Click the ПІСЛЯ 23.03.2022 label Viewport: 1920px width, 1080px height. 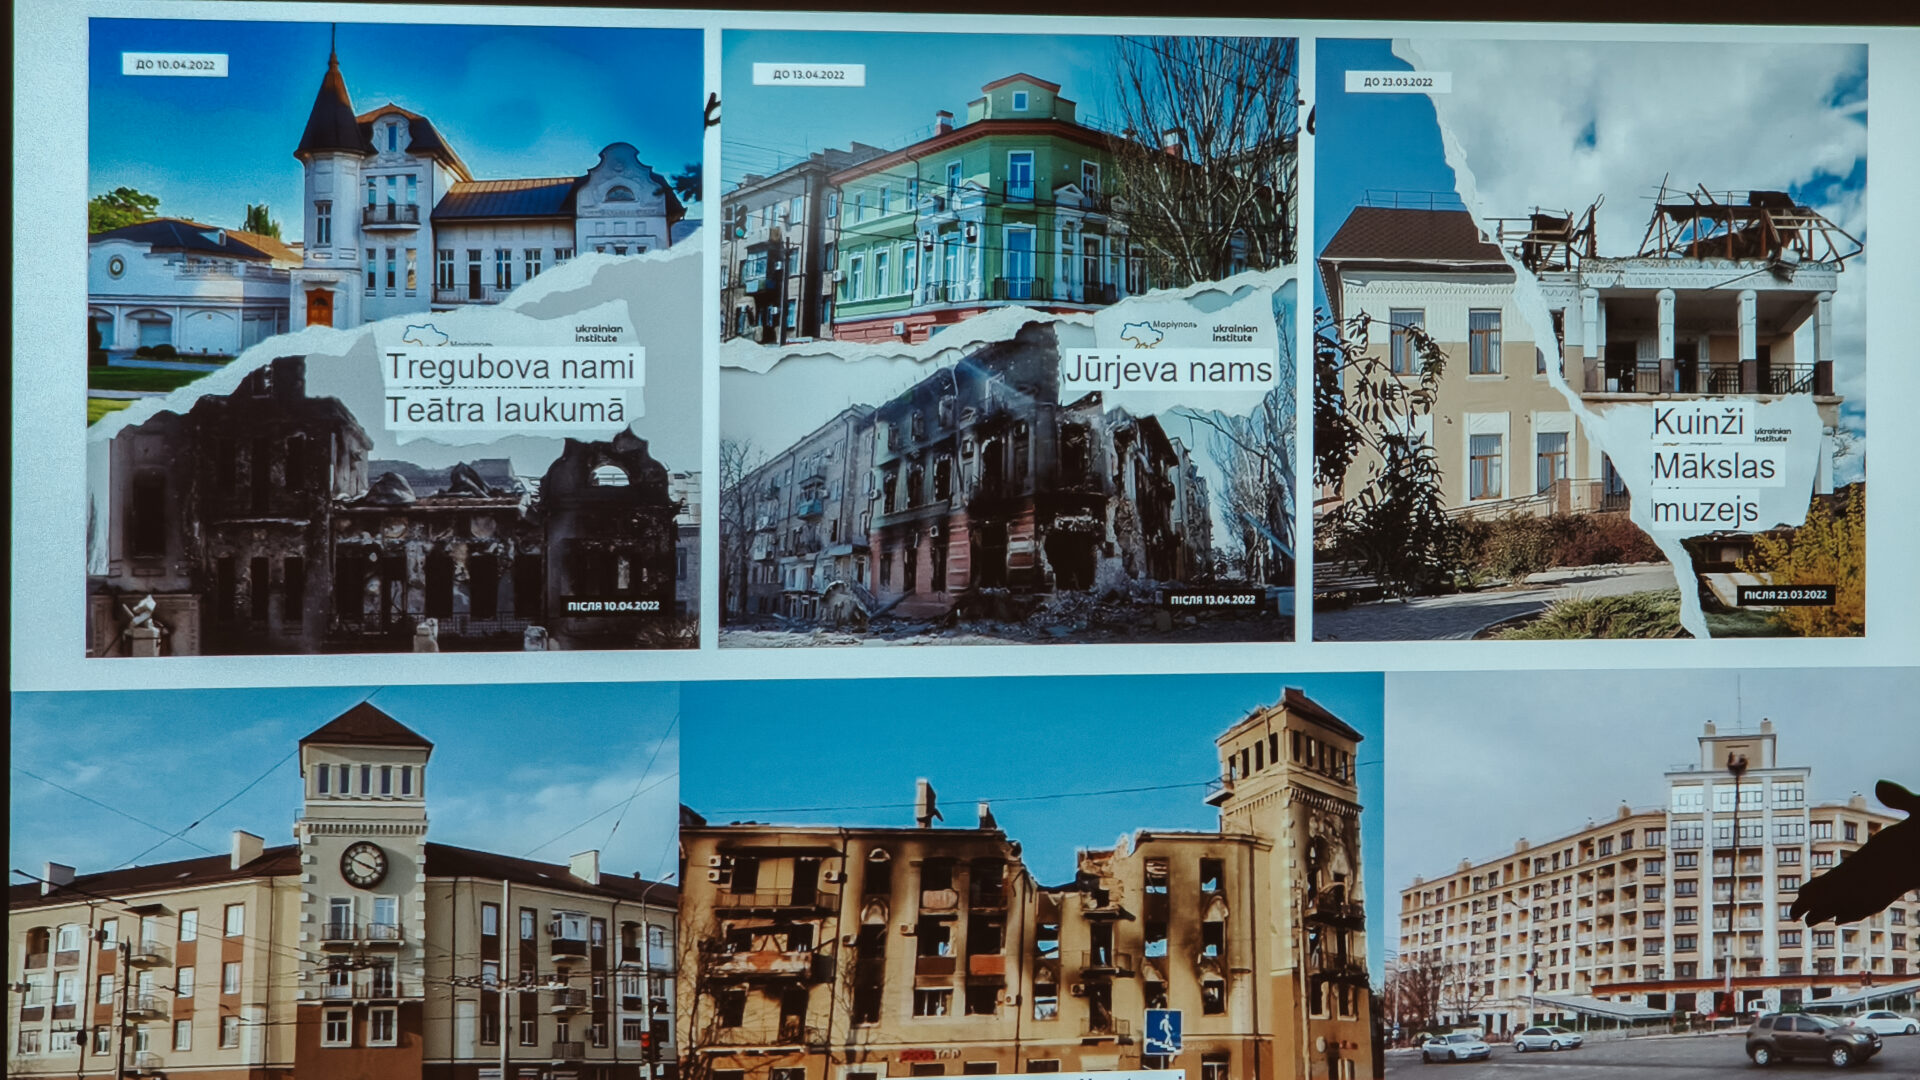point(1785,595)
